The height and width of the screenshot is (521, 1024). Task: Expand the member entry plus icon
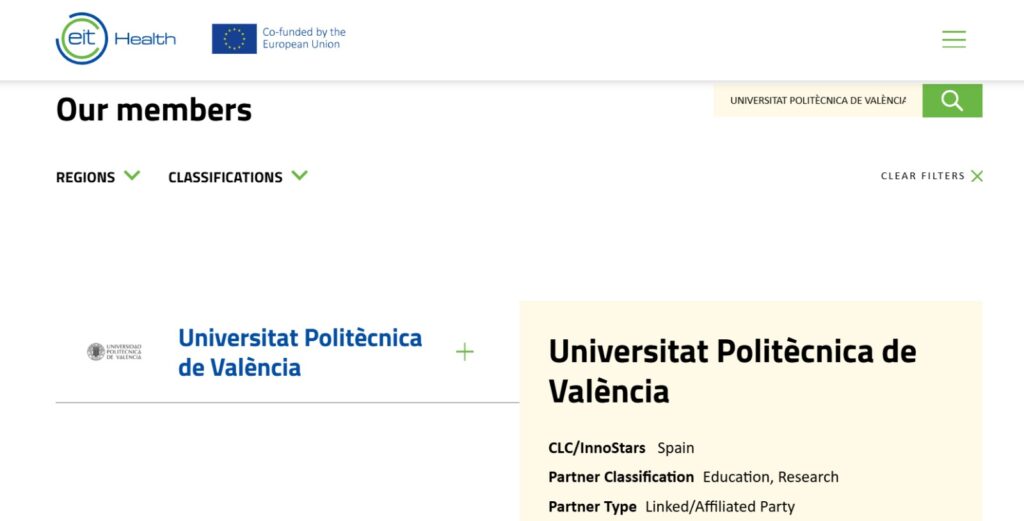click(464, 353)
